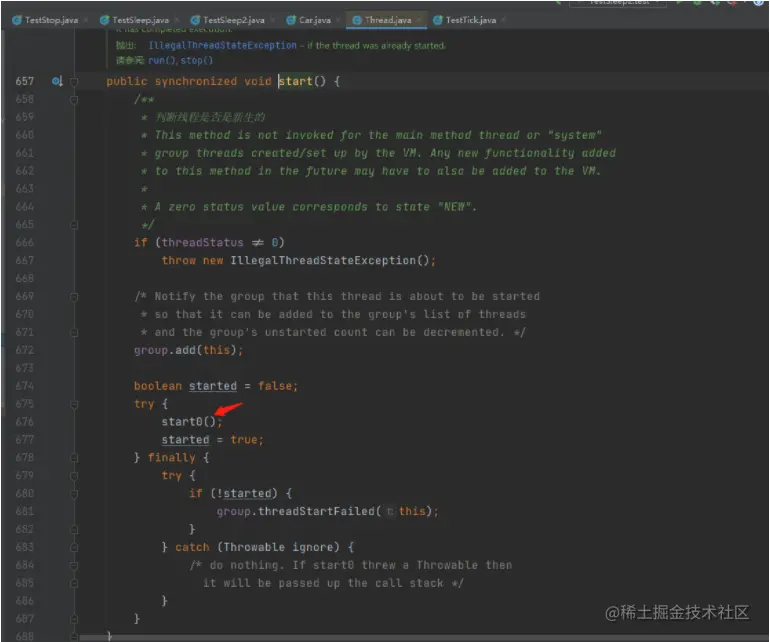Click the overridden-method gutter icon on line 657
Viewport: 770px width, 642px height.
pos(57,81)
